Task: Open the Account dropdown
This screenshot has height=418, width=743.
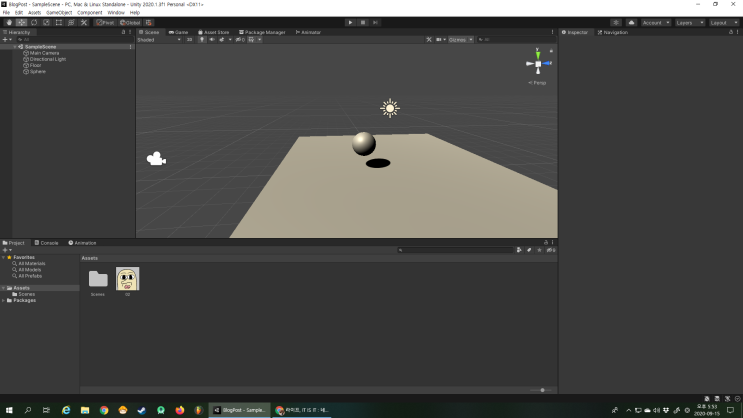Action: tap(656, 22)
